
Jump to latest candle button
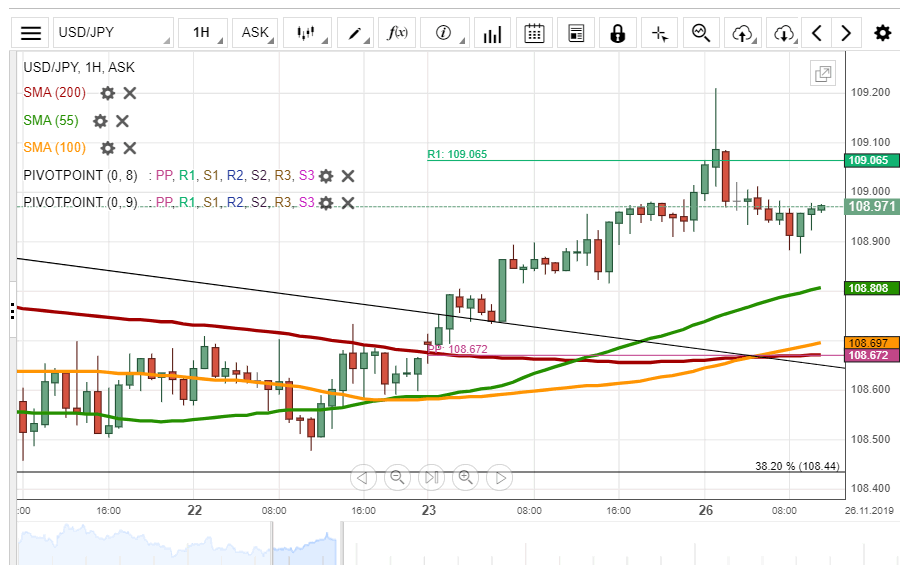[x=431, y=477]
